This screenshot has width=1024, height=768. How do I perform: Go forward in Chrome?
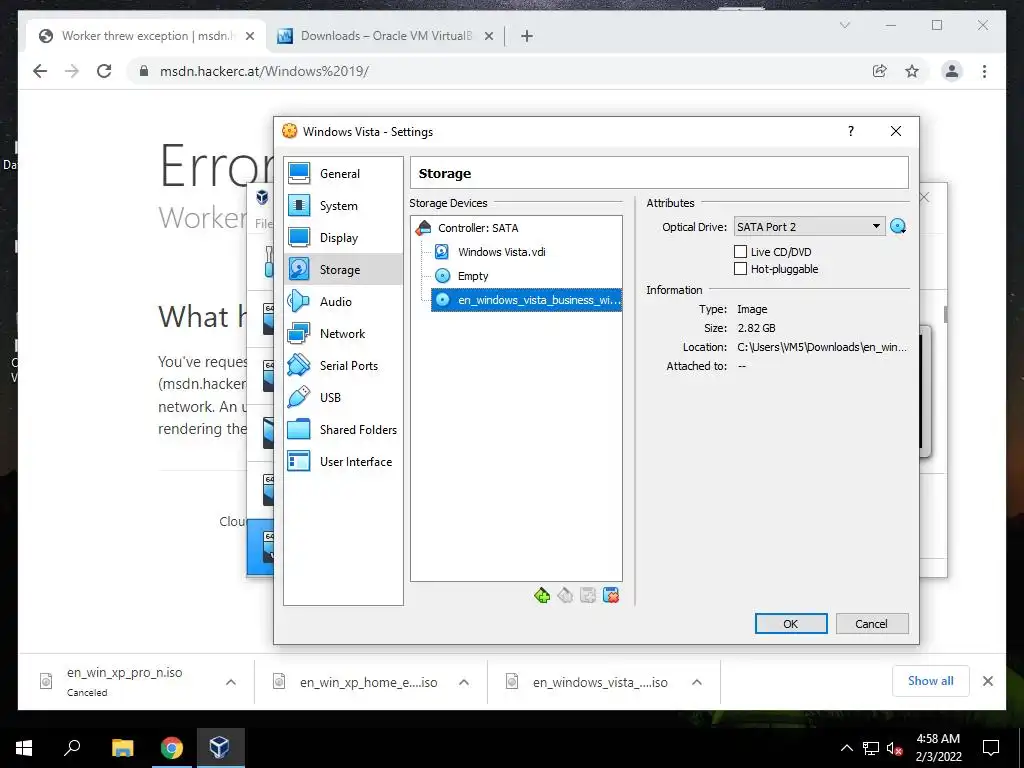point(72,71)
